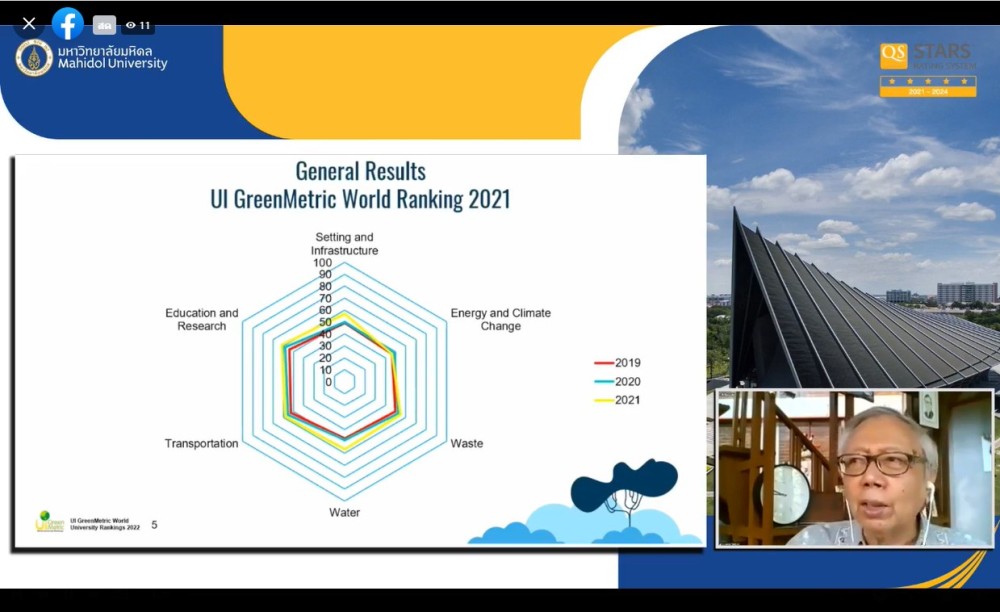Click the red 2019 legend line
This screenshot has width=1000, height=612.
(x=603, y=363)
